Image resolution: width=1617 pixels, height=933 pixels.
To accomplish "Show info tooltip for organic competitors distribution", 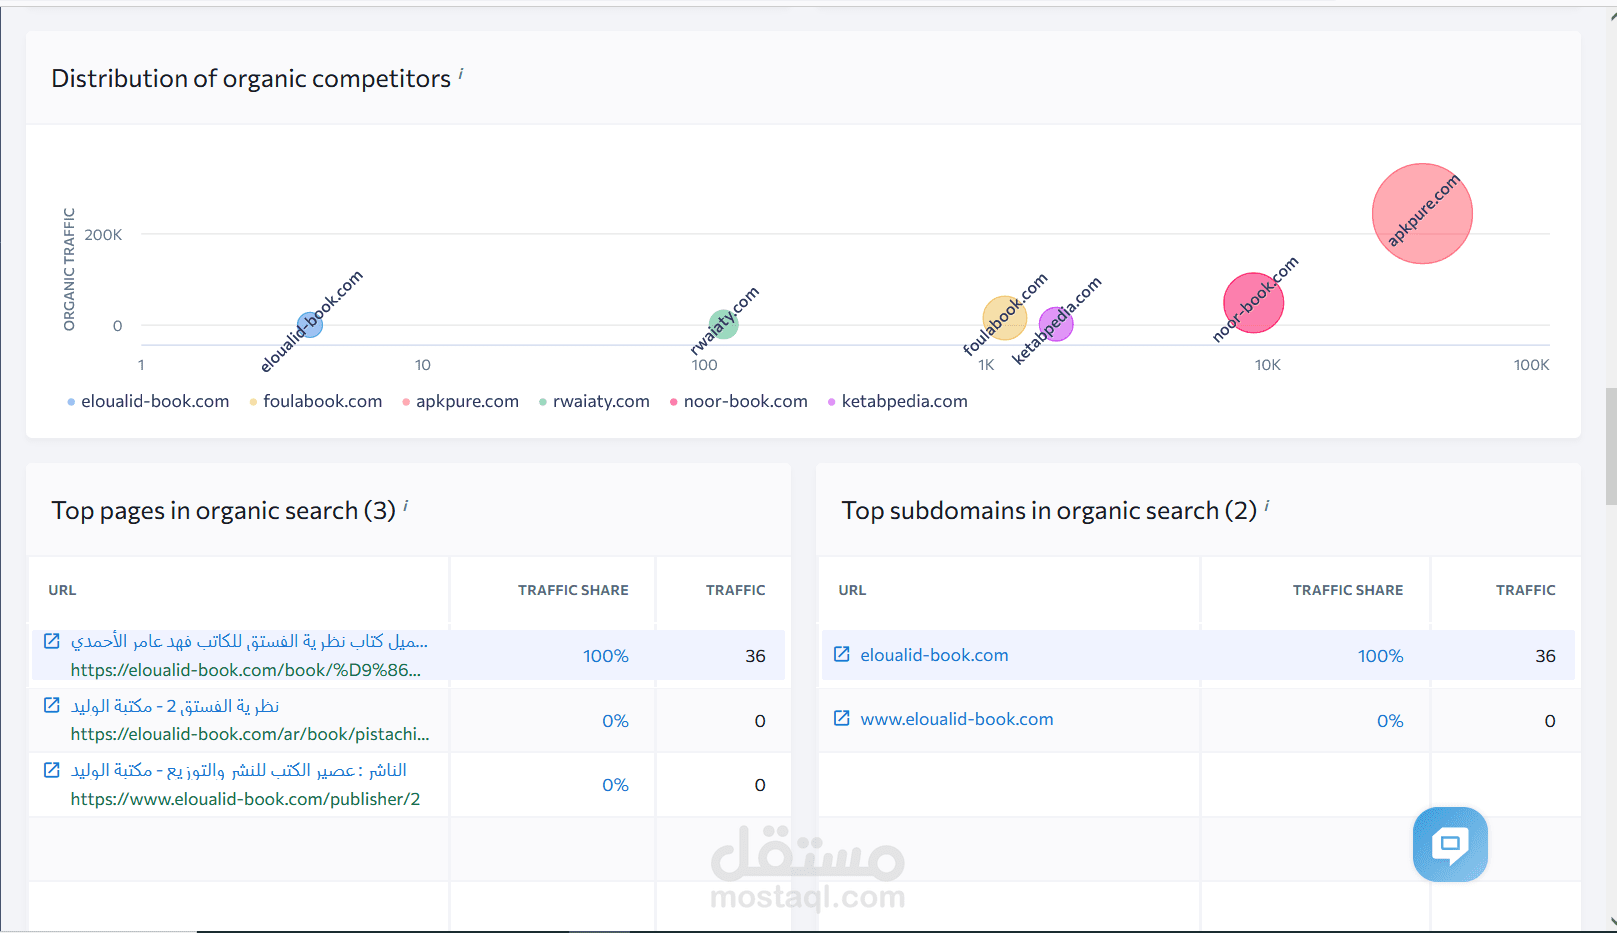I will pos(461,73).
